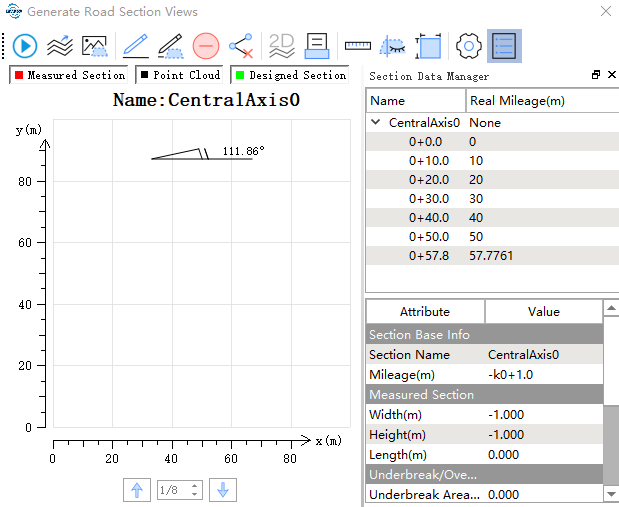Select the 0+57.8 section row

(x=429, y=255)
